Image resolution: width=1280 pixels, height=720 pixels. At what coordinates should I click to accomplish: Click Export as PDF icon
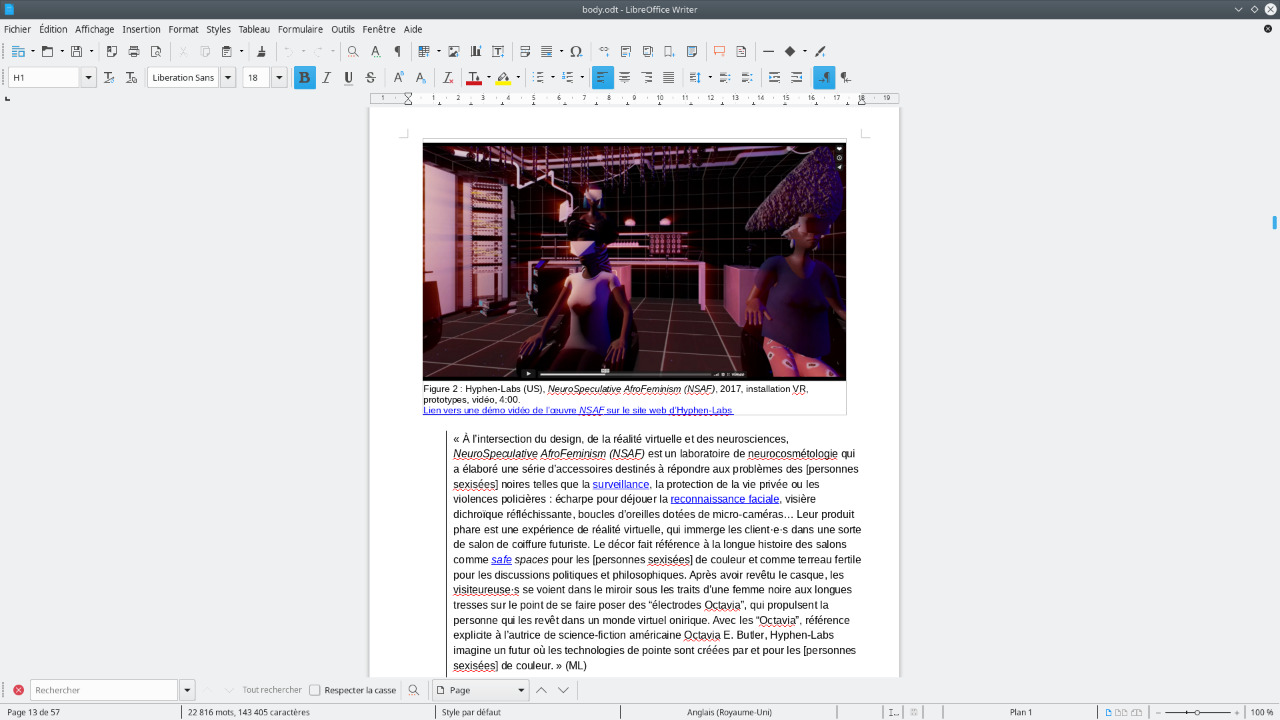tap(112, 51)
